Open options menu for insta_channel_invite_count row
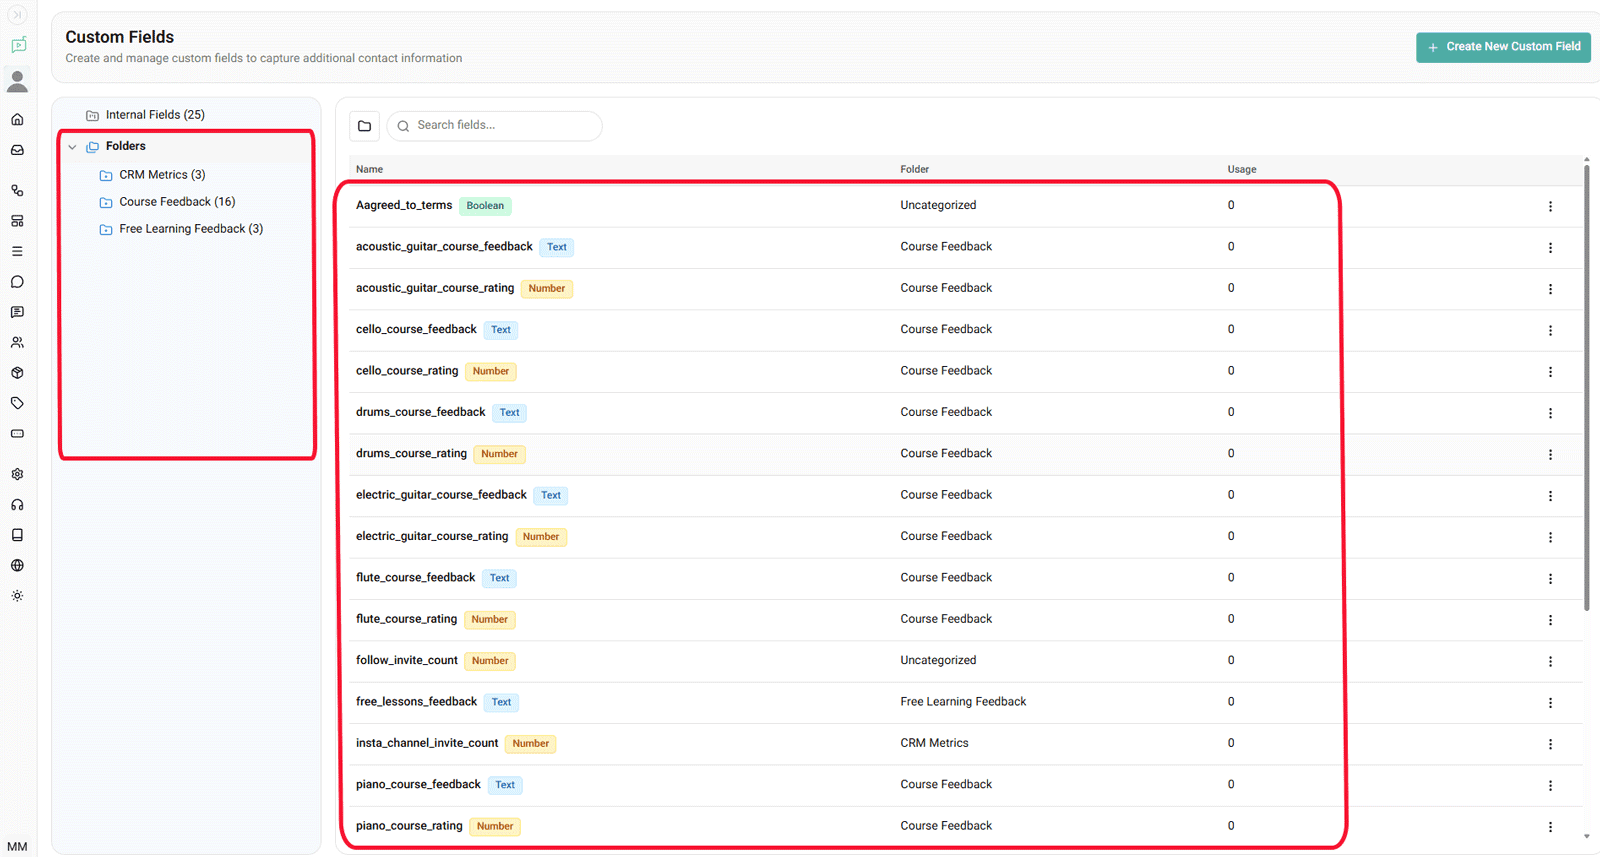This screenshot has height=857, width=1600. tap(1550, 744)
